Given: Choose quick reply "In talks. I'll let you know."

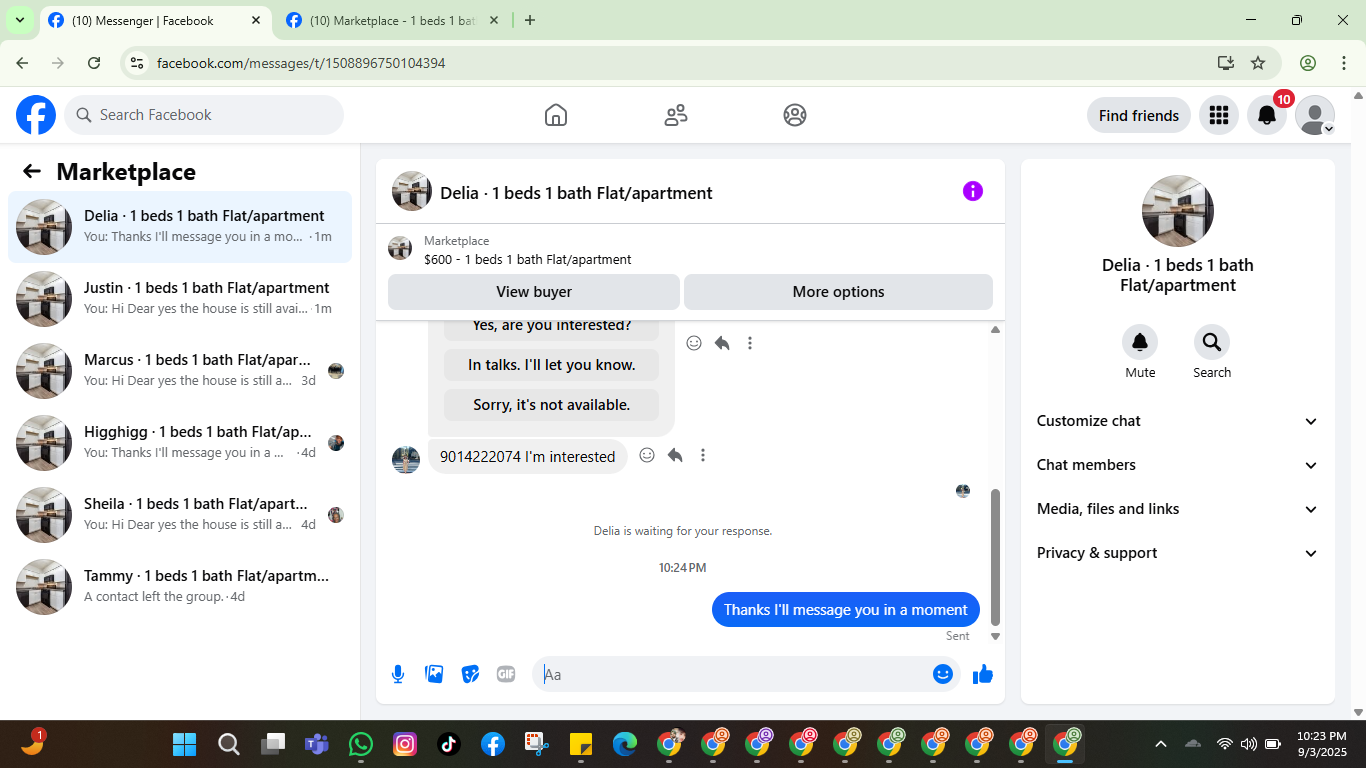Looking at the screenshot, I should click(551, 365).
